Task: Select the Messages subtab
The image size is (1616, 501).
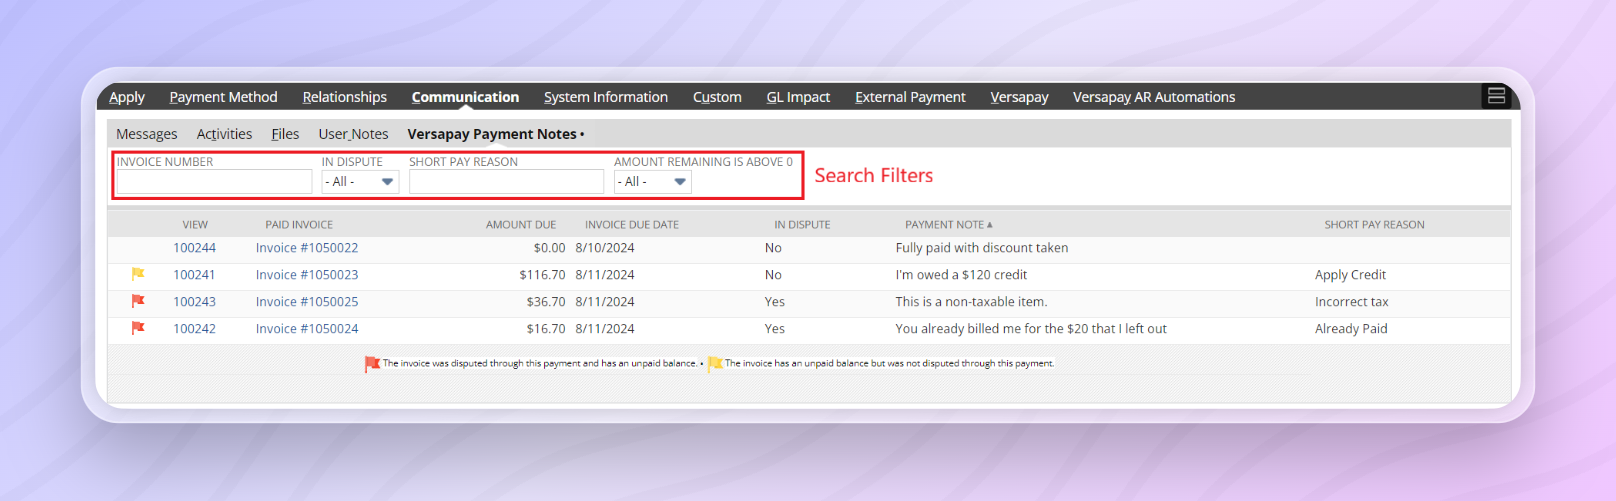Action: 147,134
